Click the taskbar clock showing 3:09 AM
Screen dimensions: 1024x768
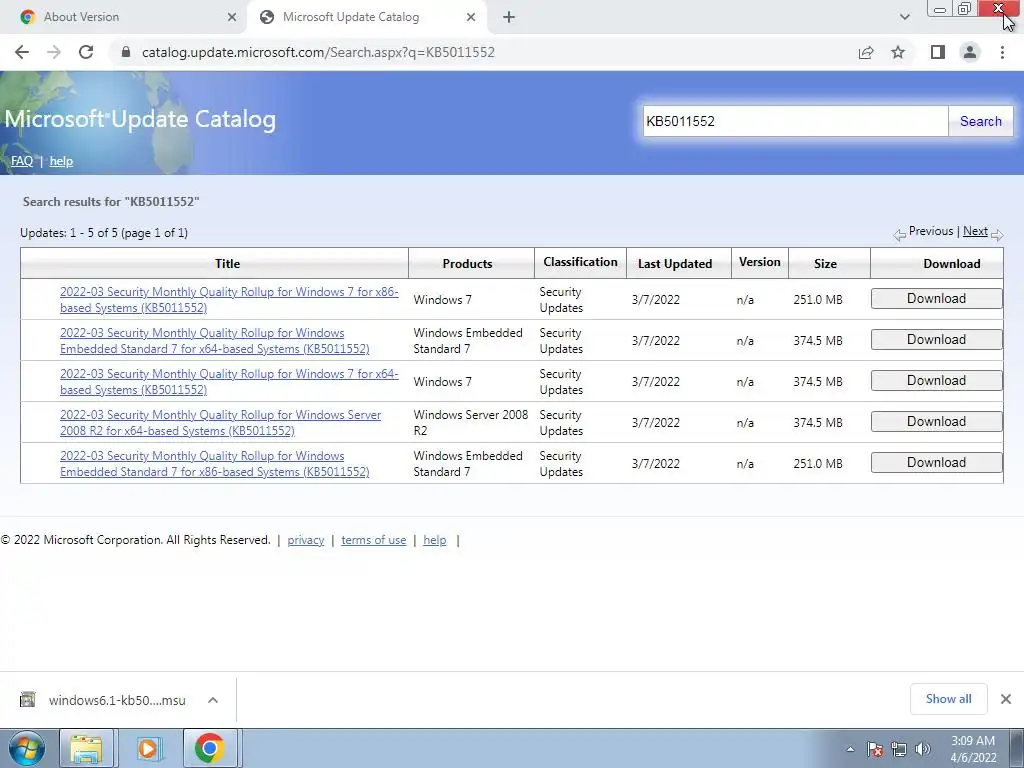pyautogui.click(x=972, y=749)
